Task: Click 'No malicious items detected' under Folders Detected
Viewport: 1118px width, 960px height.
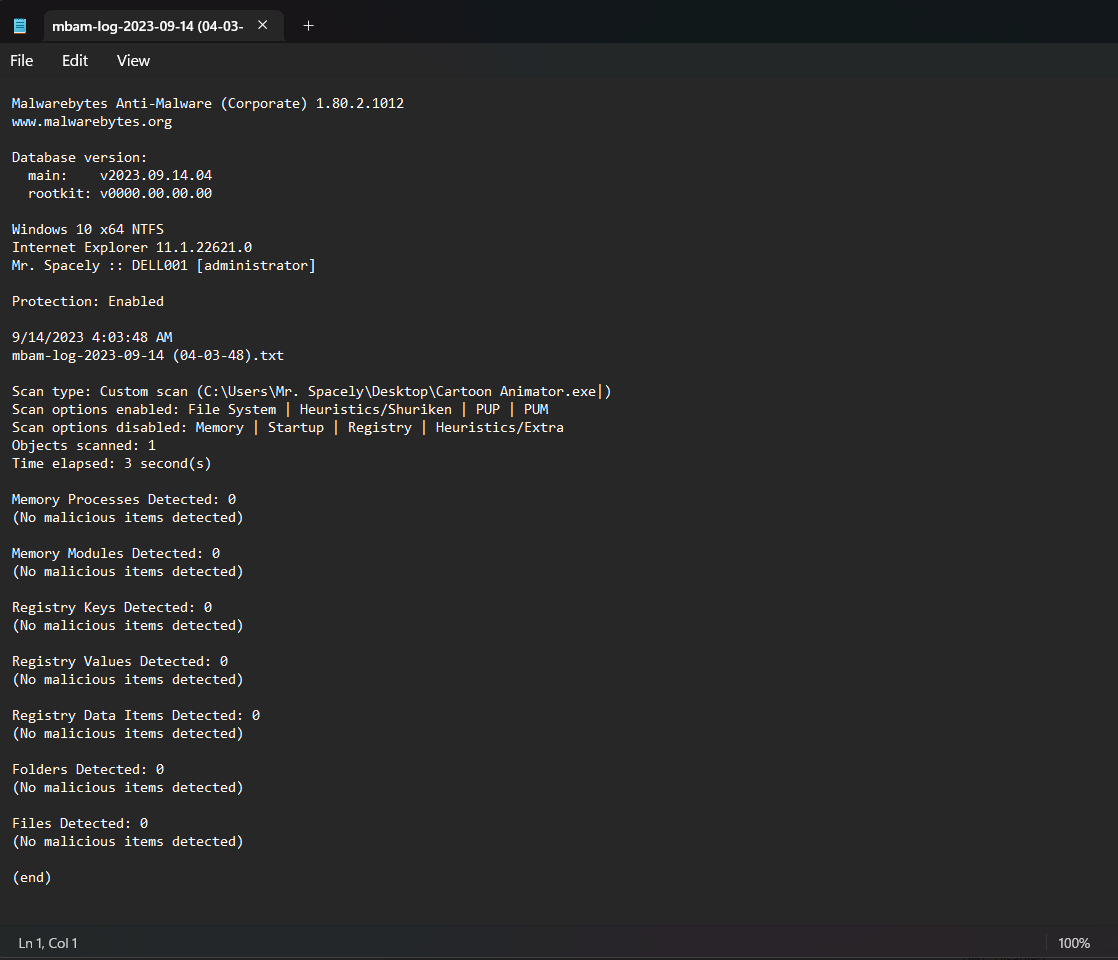Action: pos(128,787)
